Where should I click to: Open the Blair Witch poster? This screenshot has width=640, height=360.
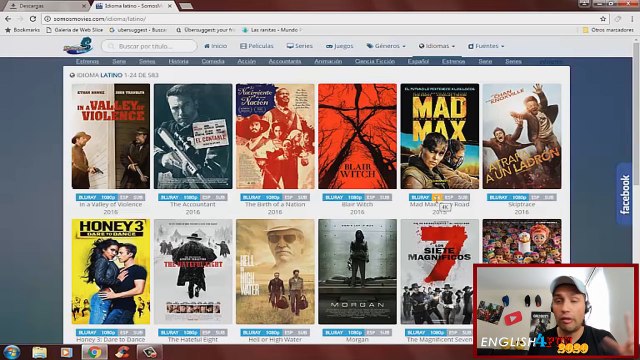[x=357, y=136]
